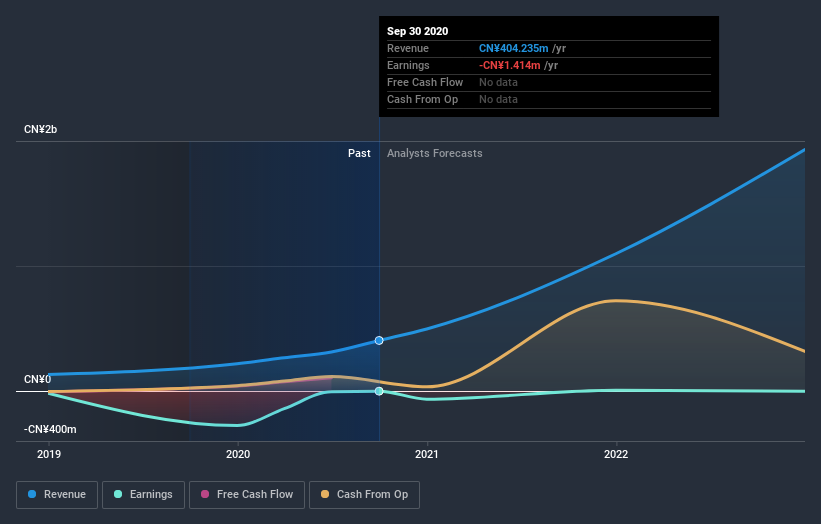Select the teal earnings data point marker
Screen dimensions: 821x524
[379, 391]
